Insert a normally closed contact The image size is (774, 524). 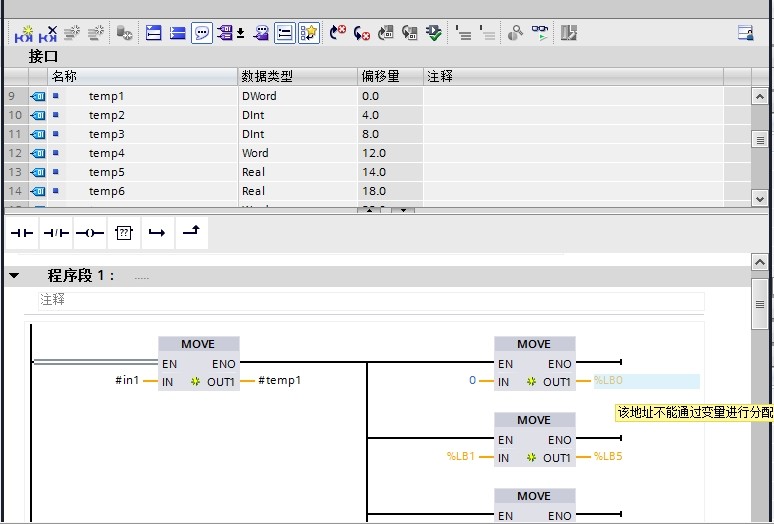[x=56, y=233]
